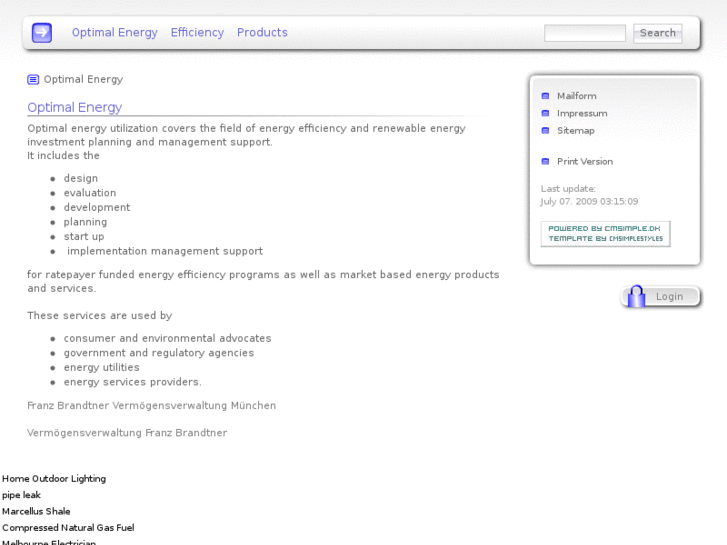Click the Optimal Energy breadcrumb text
The width and height of the screenshot is (727, 545).
[x=83, y=79]
